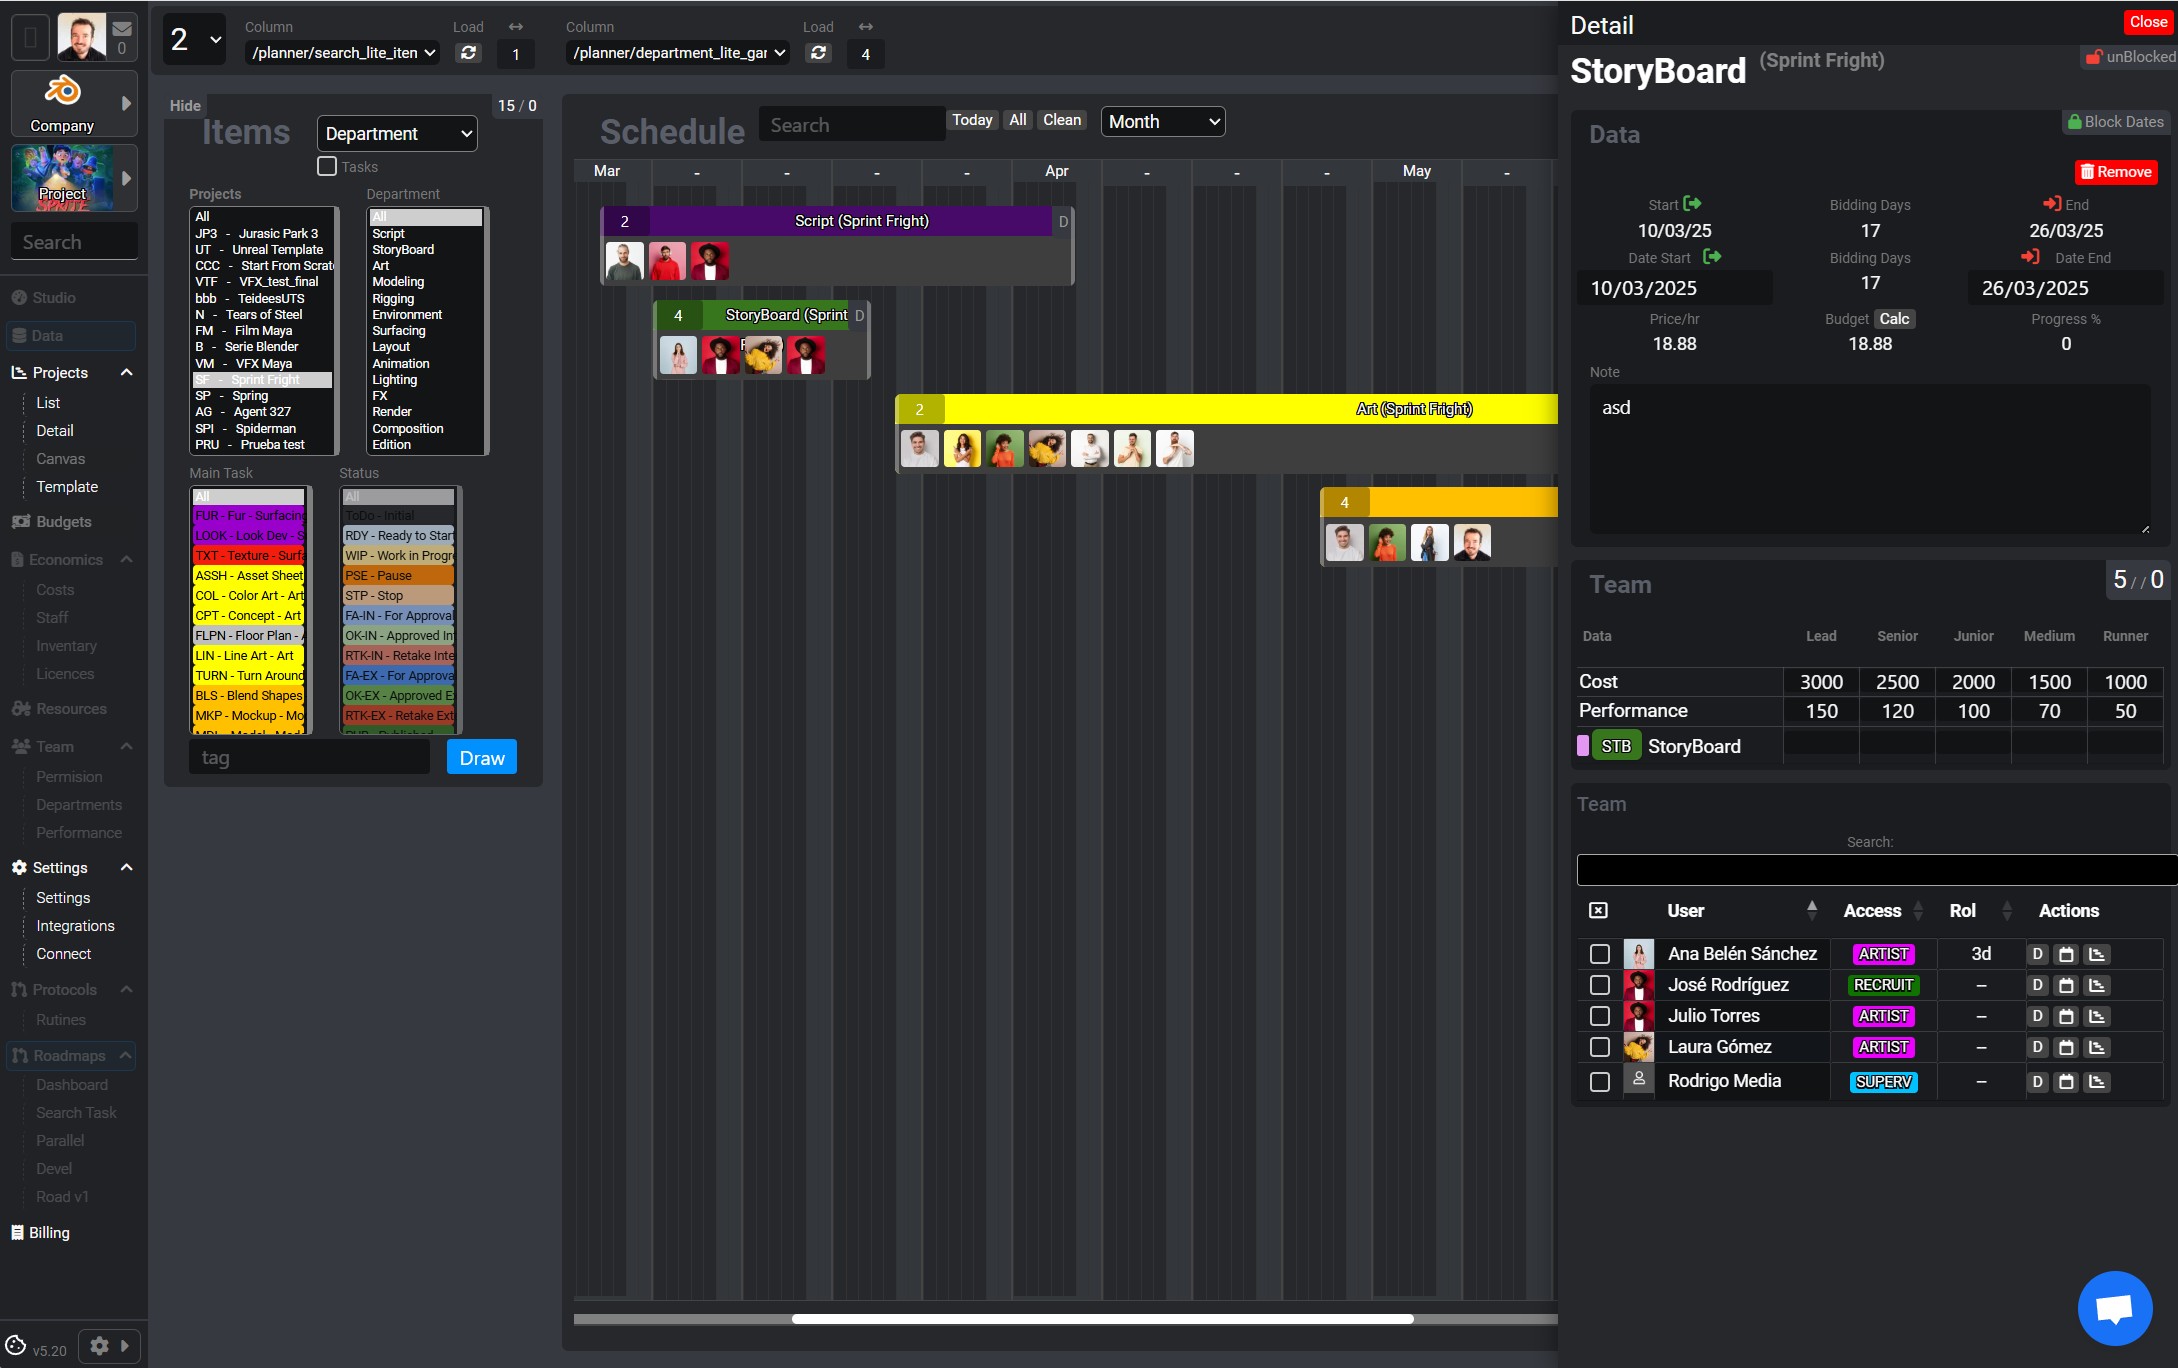Click the gear icon next to version v5.20
2178x1368 pixels.
(x=99, y=1346)
